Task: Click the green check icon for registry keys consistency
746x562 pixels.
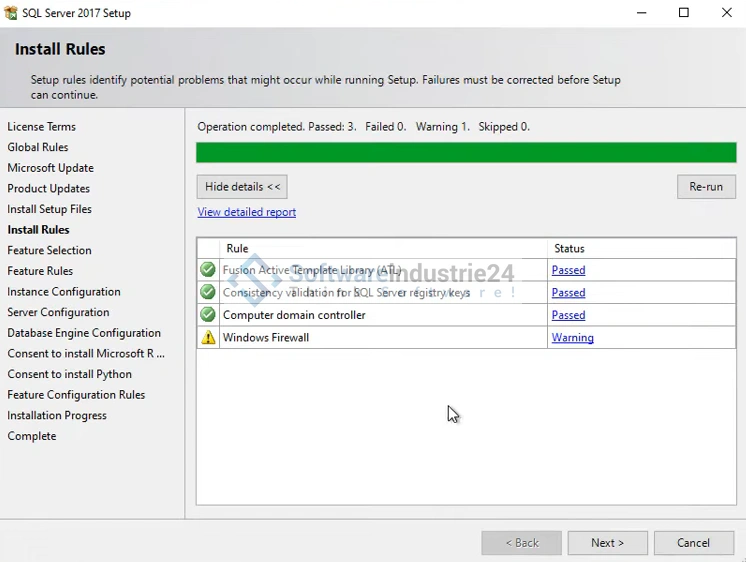Action: point(208,292)
